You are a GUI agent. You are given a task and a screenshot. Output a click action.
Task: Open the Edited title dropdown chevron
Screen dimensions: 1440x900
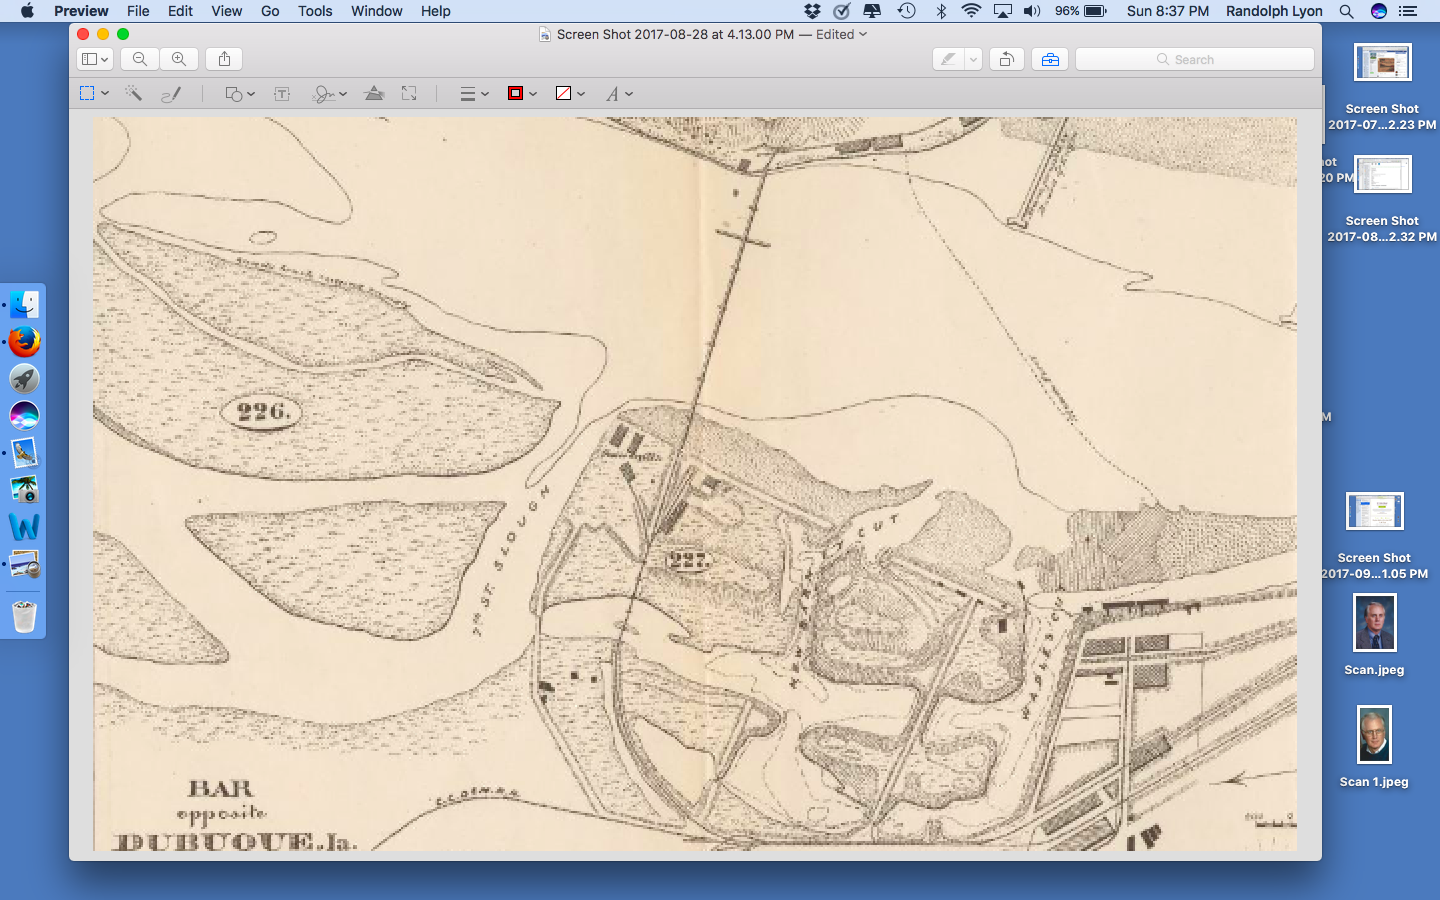[863, 34]
